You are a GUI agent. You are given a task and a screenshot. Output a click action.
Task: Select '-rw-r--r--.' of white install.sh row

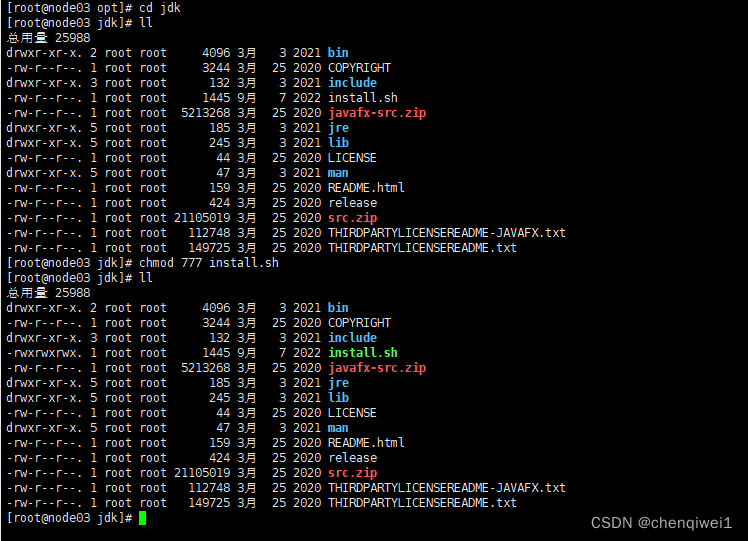tap(44, 98)
